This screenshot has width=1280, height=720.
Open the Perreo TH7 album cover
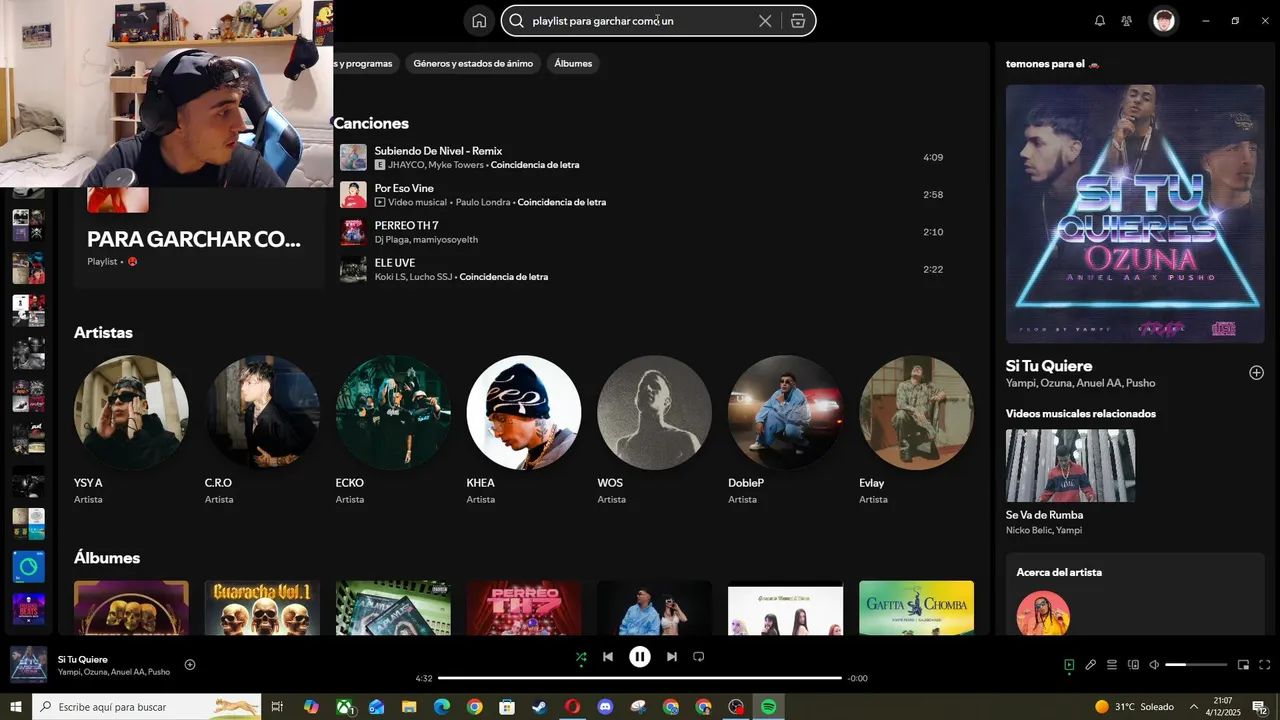tap(524, 608)
